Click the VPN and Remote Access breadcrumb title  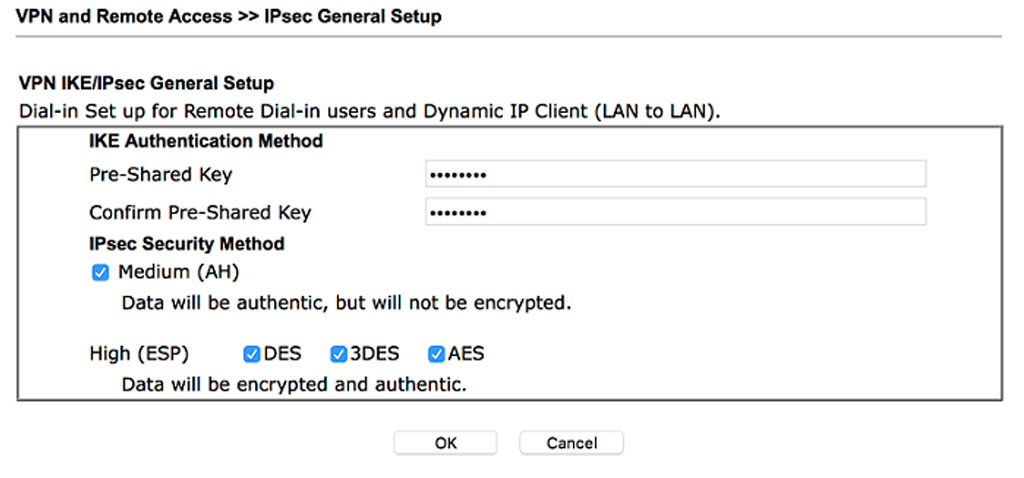coord(229,16)
